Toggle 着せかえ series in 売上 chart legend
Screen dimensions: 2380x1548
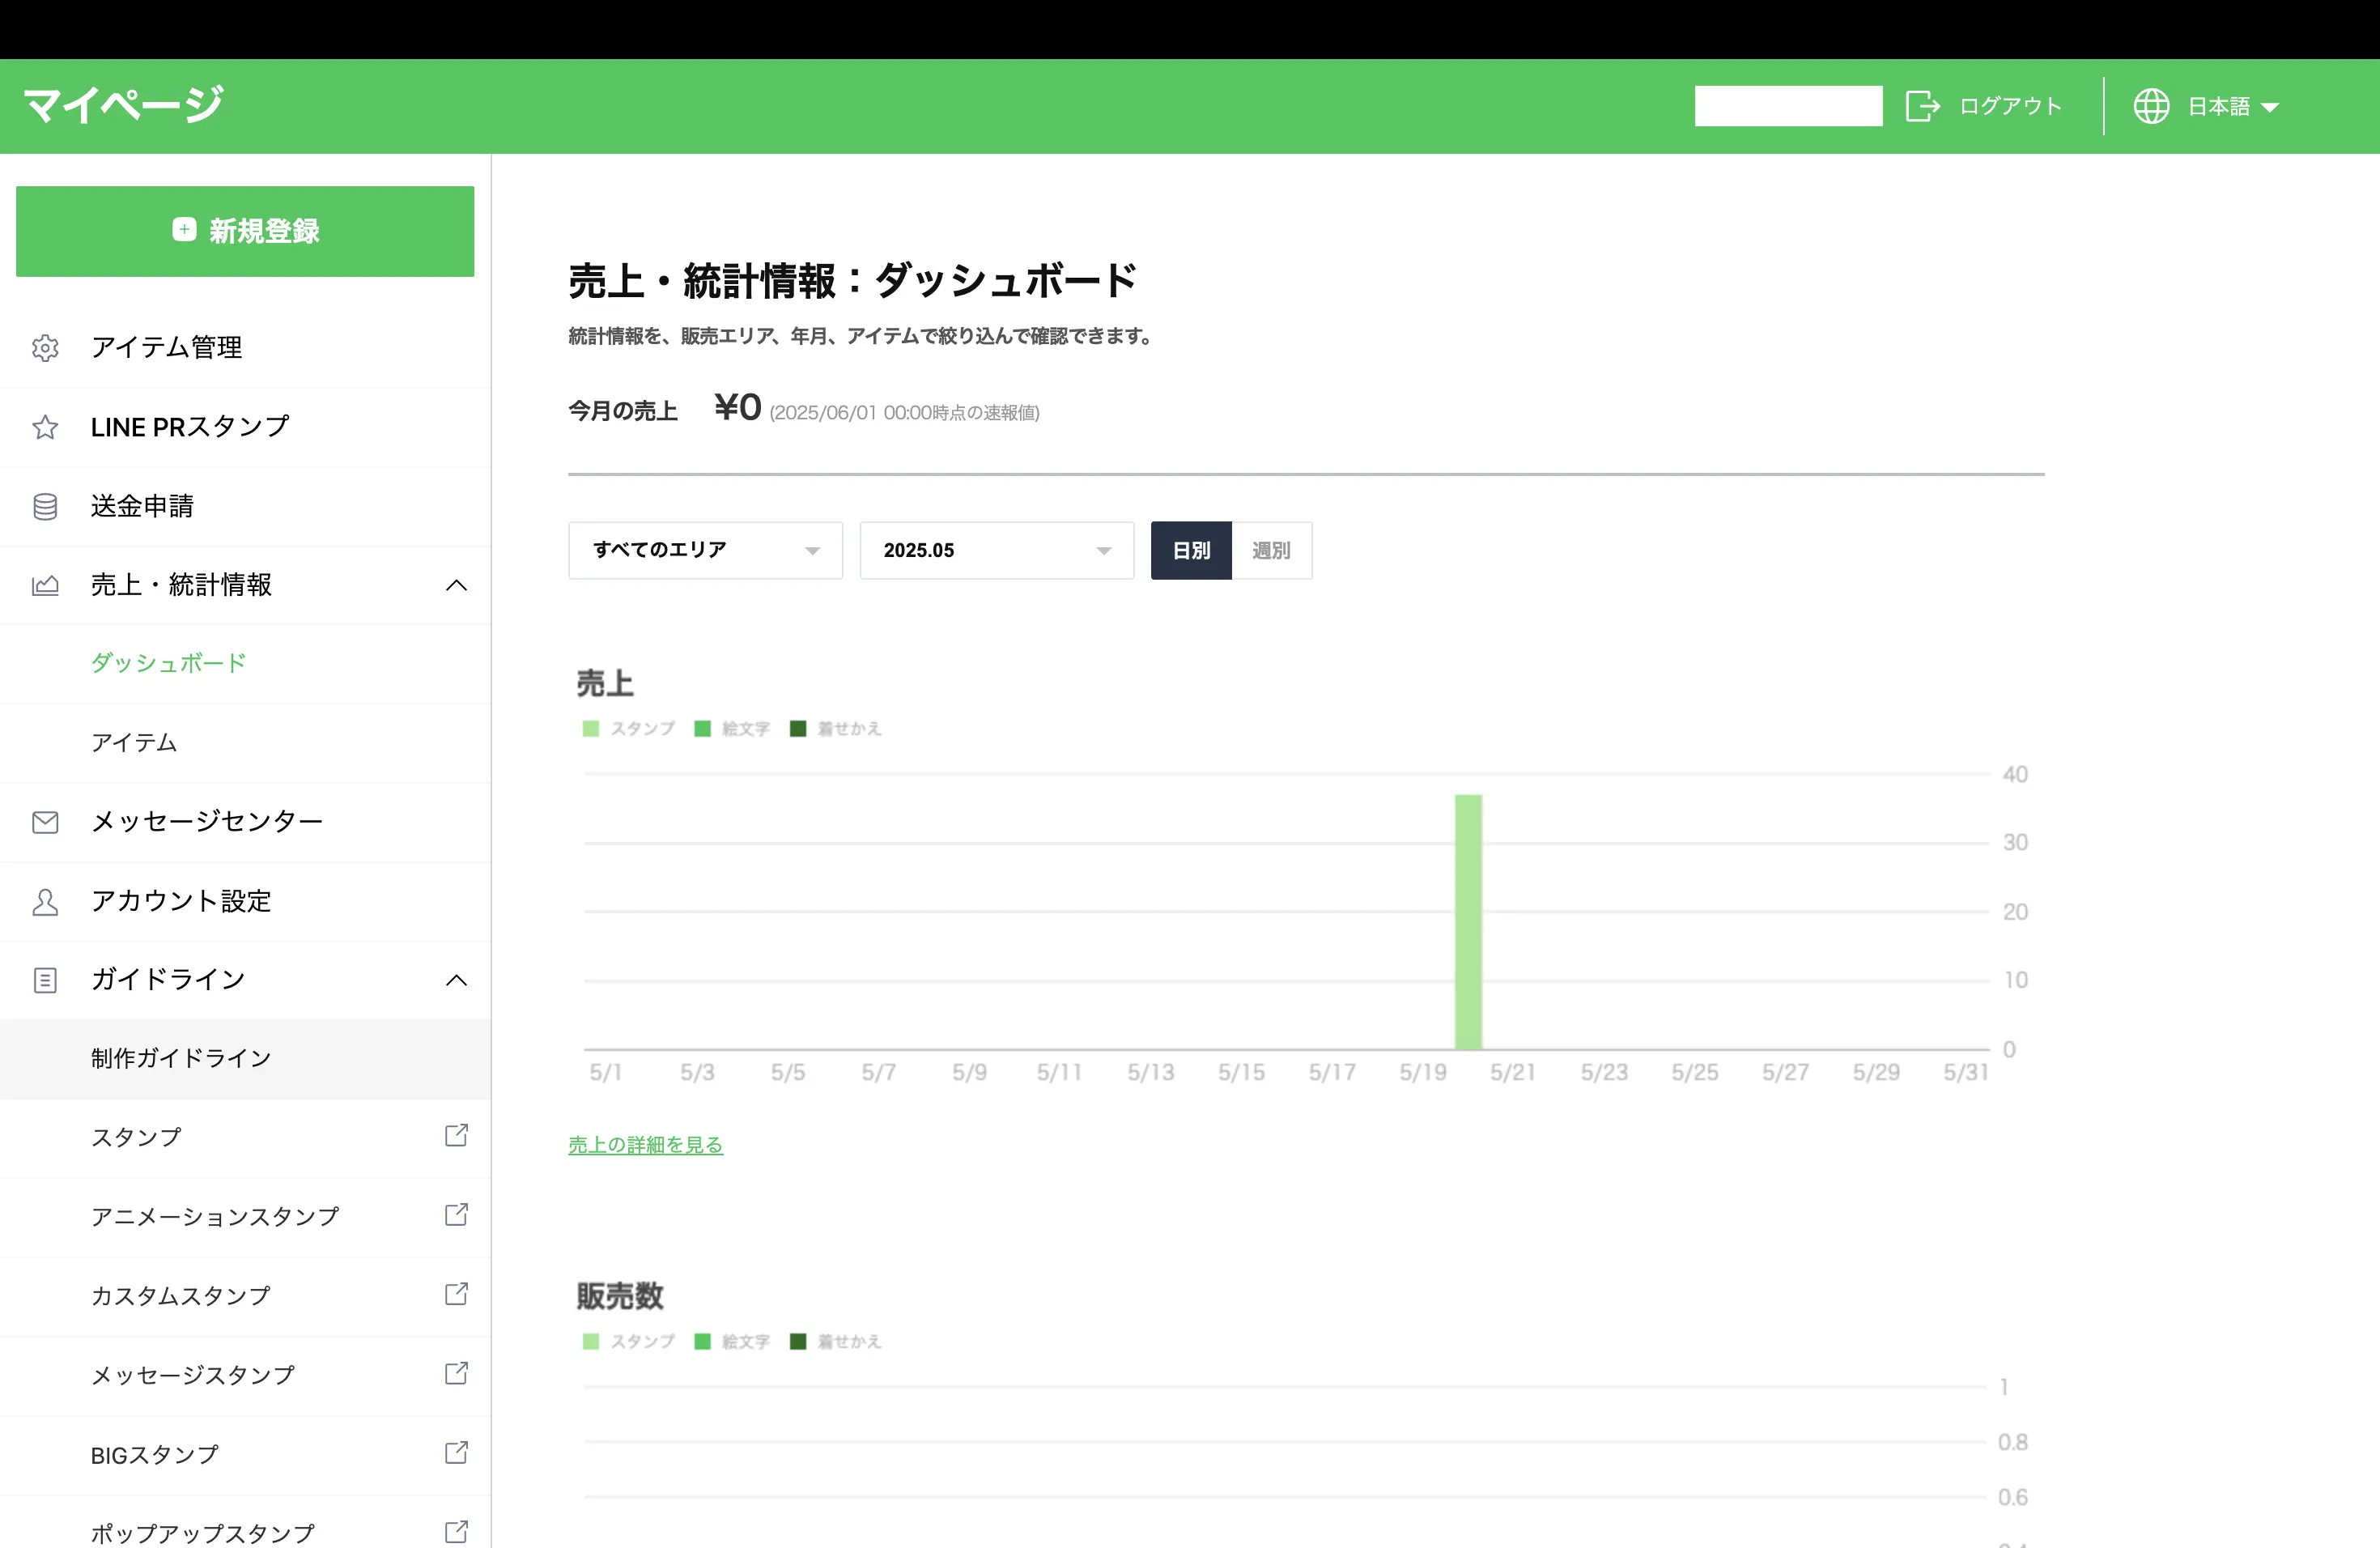[x=836, y=728]
